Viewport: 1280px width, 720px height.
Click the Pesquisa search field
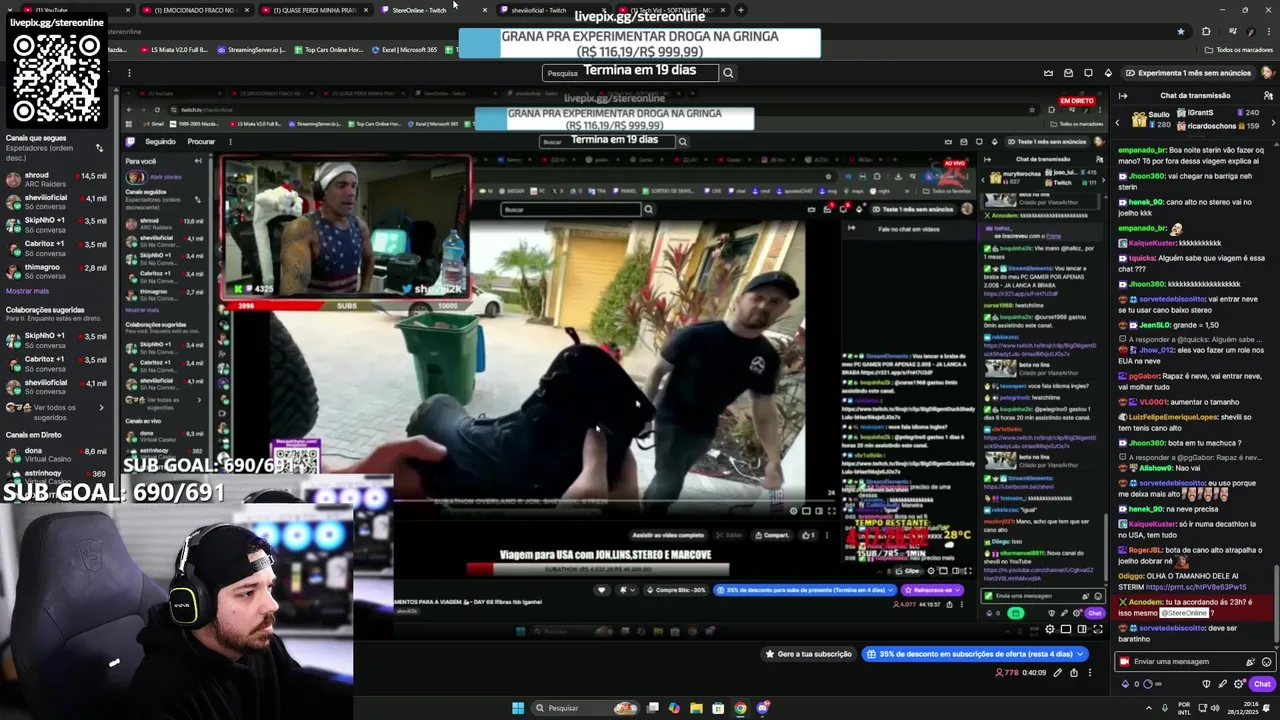(x=631, y=73)
